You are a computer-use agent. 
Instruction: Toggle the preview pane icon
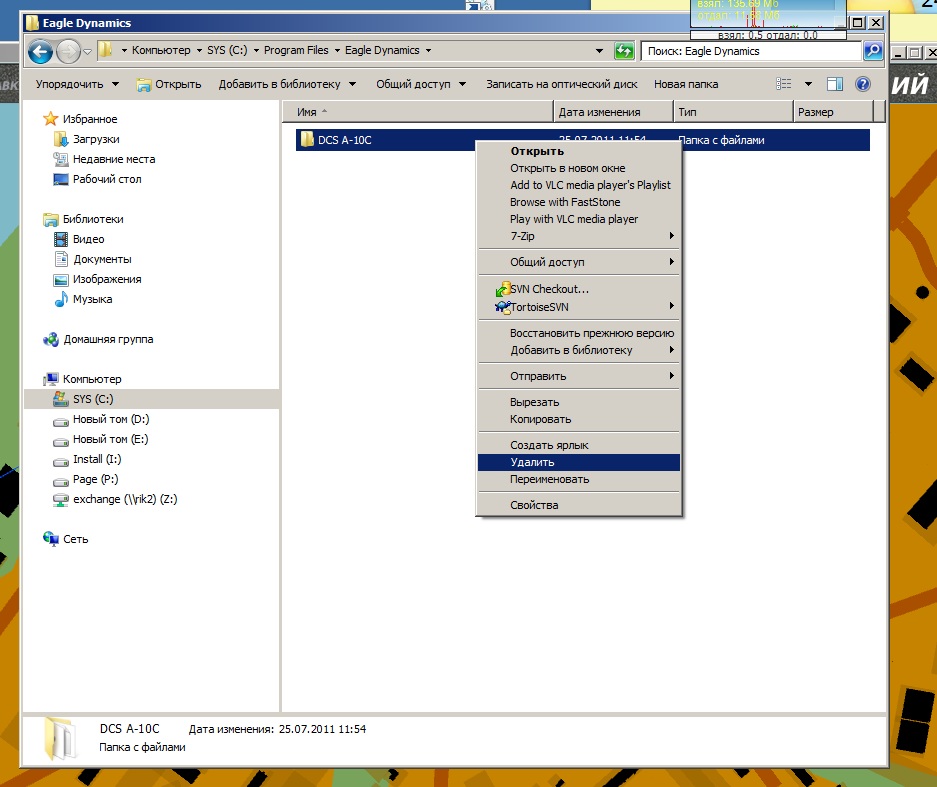[x=835, y=84]
